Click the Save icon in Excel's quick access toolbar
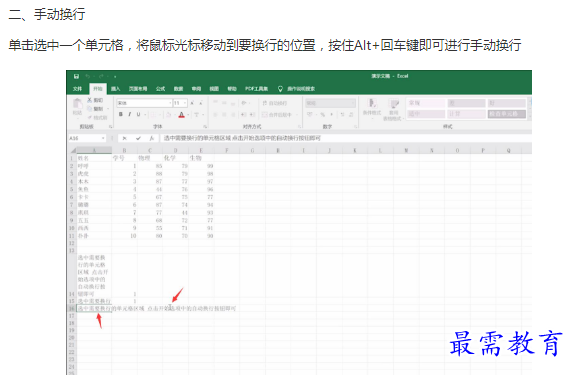The width and height of the screenshot is (571, 375). (x=76, y=76)
